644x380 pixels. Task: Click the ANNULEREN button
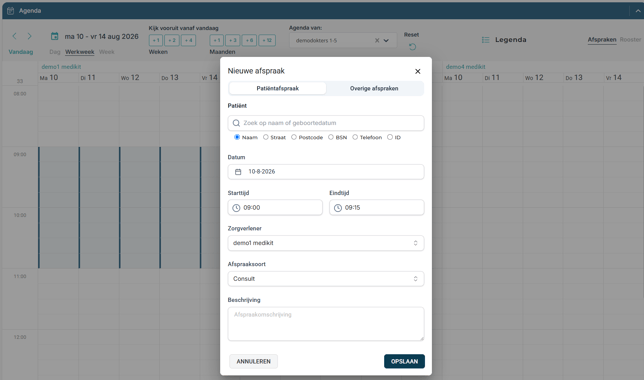tap(253, 362)
